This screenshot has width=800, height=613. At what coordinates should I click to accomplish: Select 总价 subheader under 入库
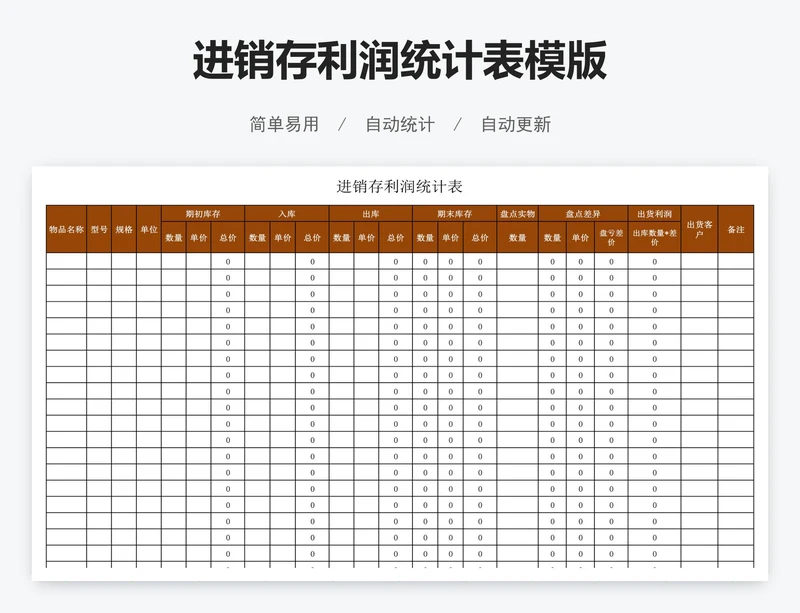[312, 237]
